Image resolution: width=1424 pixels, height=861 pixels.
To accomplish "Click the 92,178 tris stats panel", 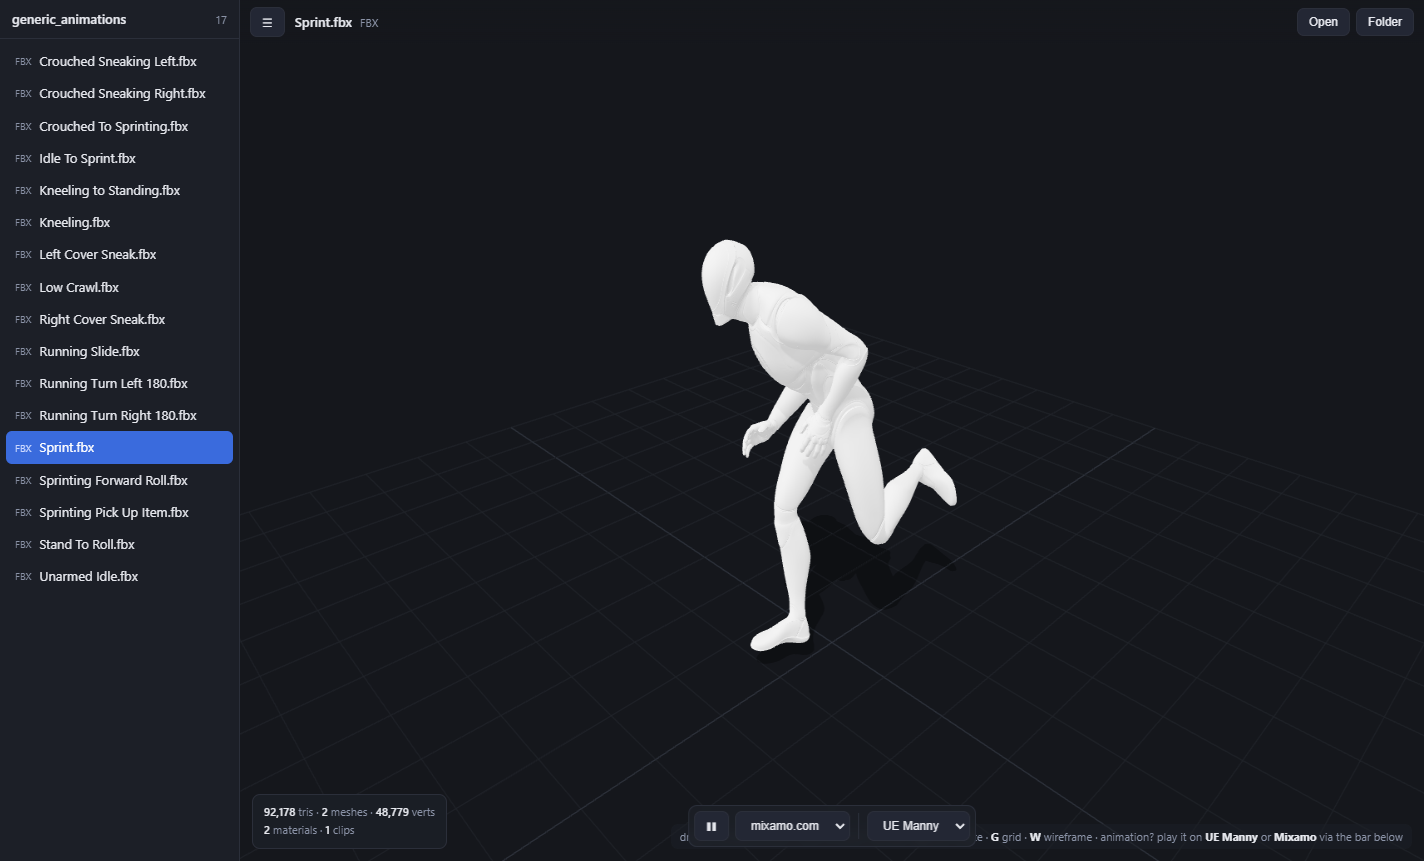I will tap(349, 821).
